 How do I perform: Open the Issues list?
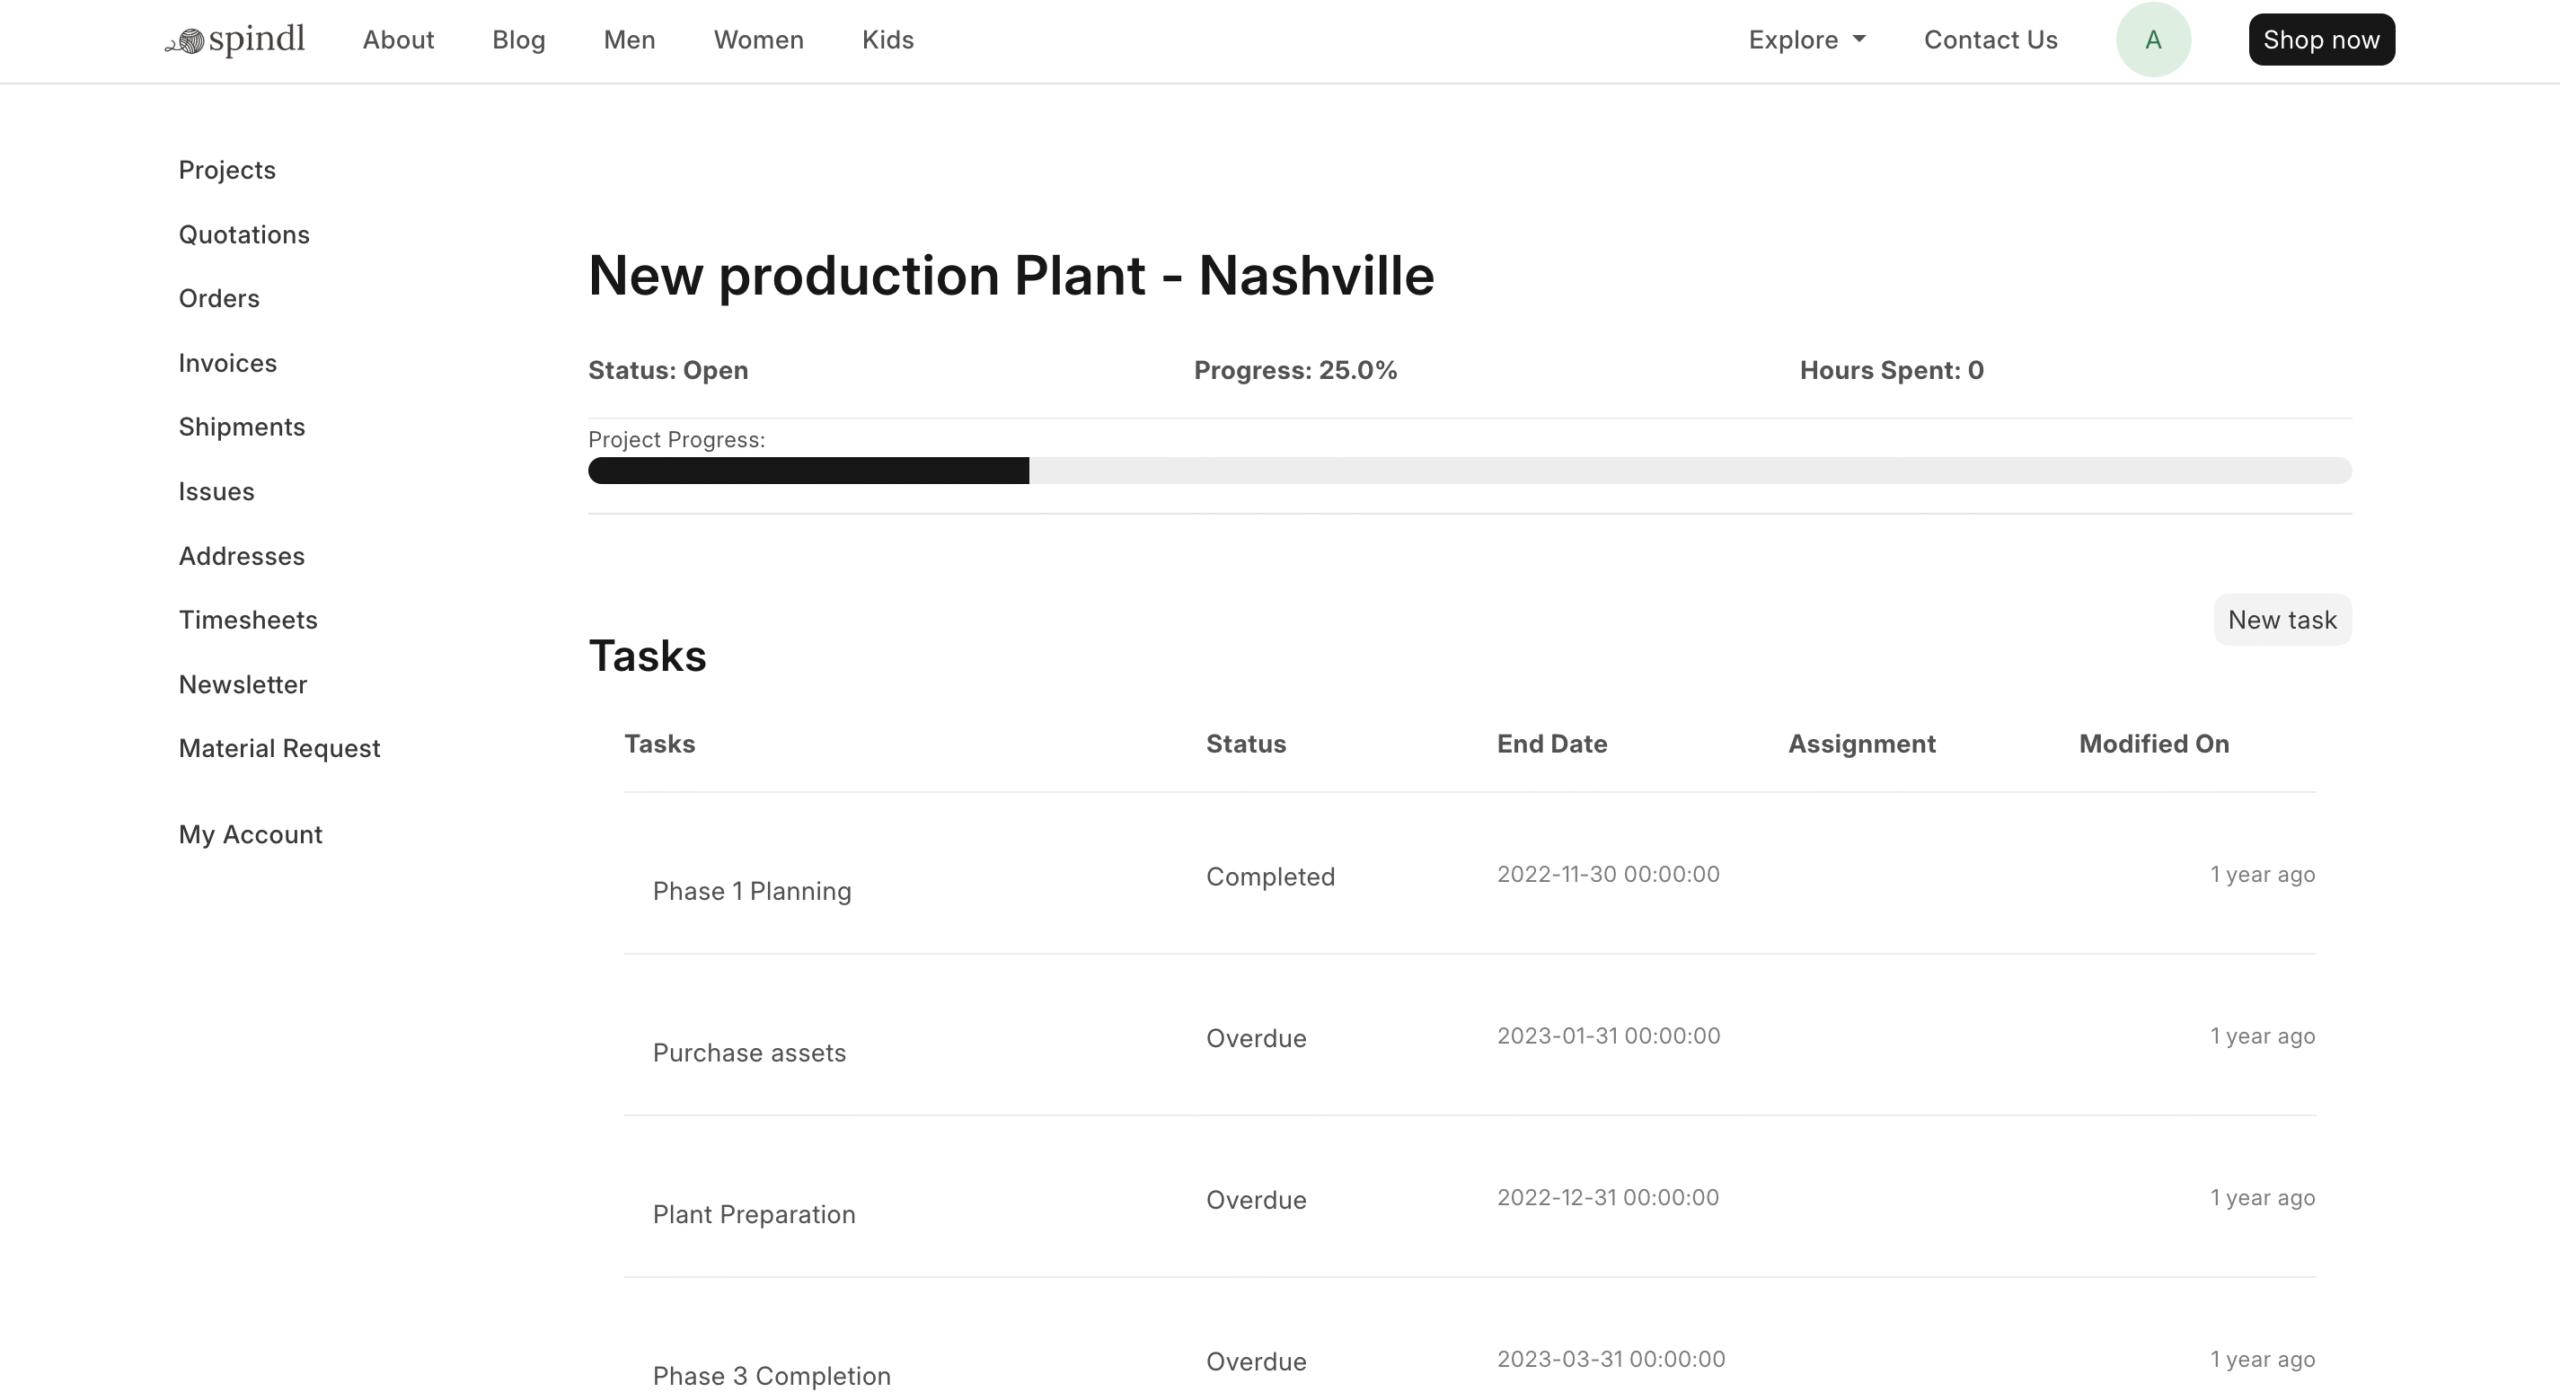click(x=217, y=491)
